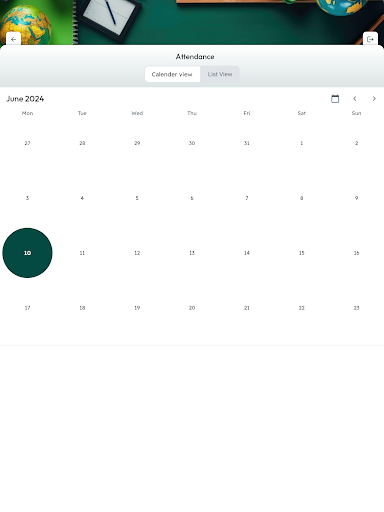Go to the previous month chevron
The height and width of the screenshot is (512, 384).
coord(355,99)
